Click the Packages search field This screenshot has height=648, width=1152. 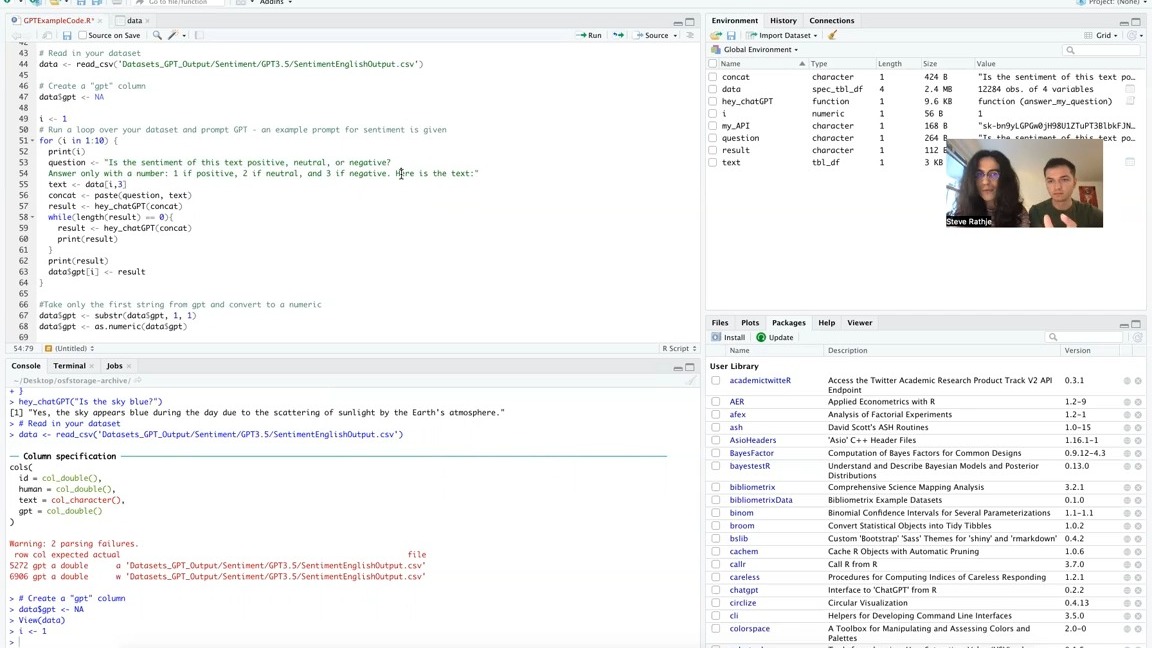1085,337
